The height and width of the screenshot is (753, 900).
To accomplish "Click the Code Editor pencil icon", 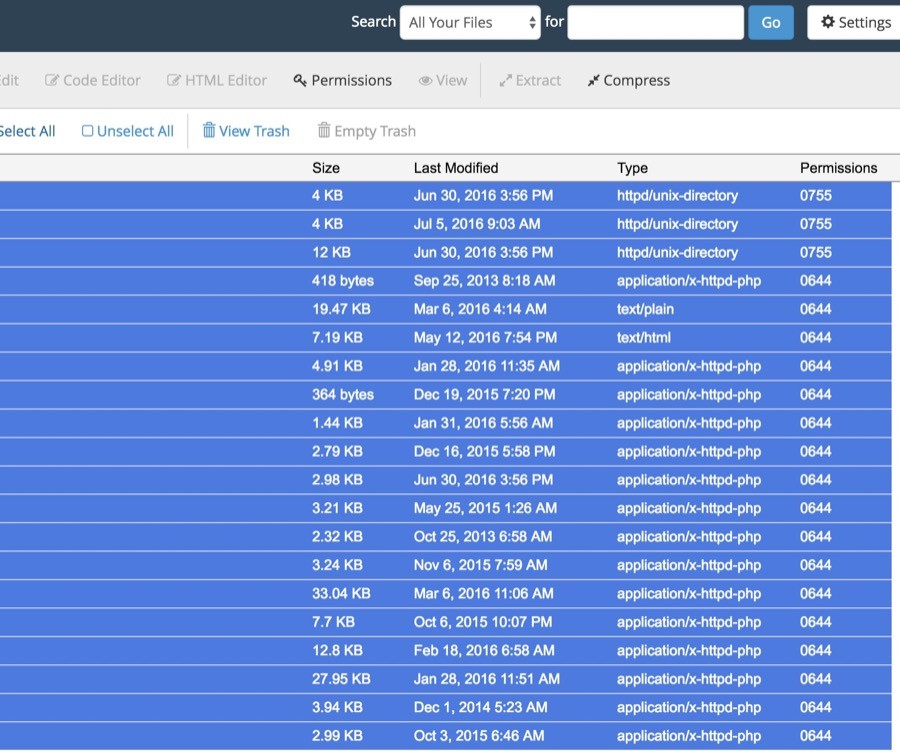I will pos(52,80).
